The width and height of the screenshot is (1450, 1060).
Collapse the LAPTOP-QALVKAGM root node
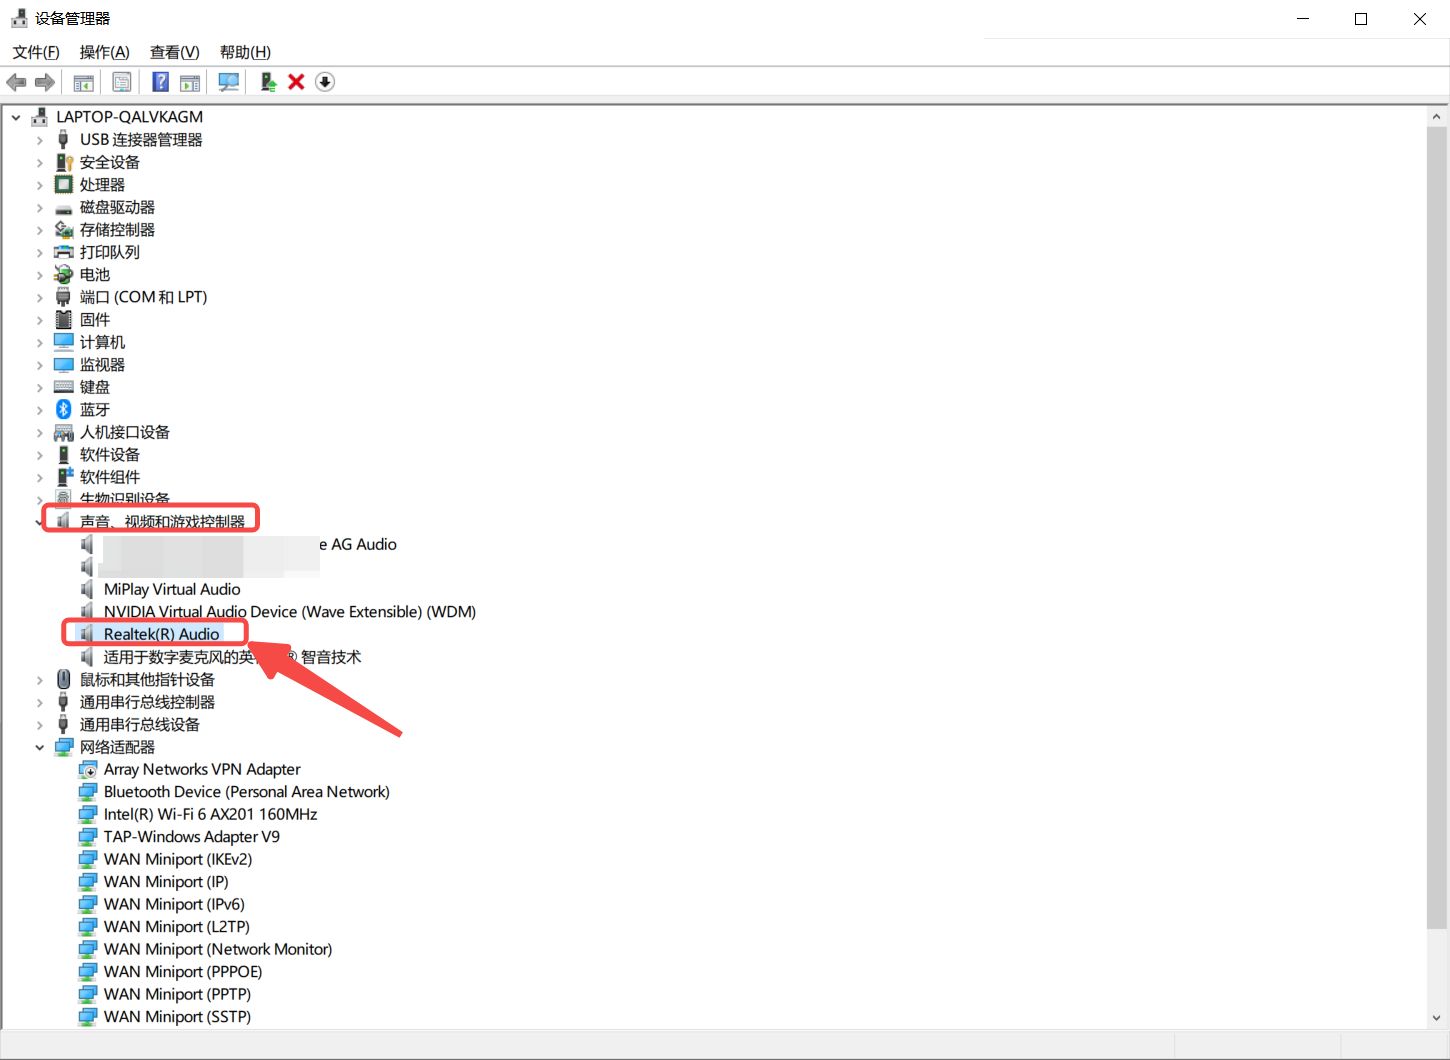[x=16, y=117]
